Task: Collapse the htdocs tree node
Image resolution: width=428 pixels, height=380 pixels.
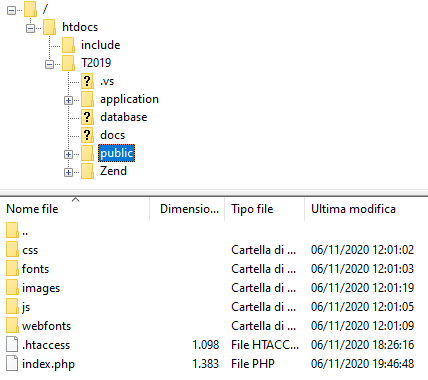Action: coord(30,28)
